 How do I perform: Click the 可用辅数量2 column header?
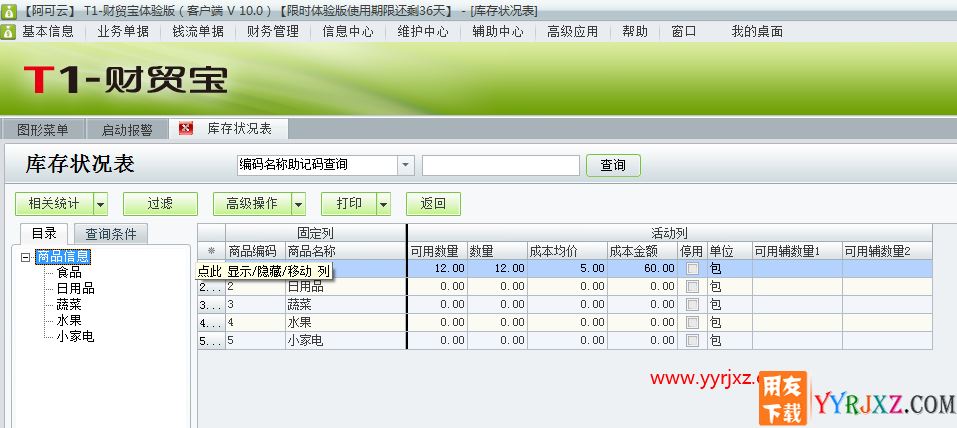coord(887,251)
